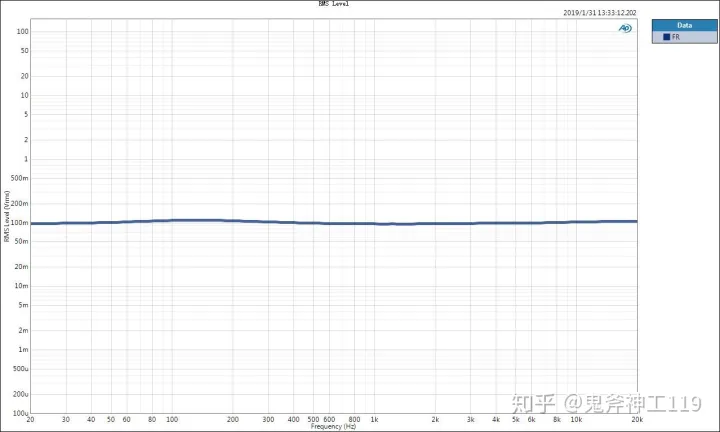This screenshot has height=432, width=720.
Task: Click the 800 tick label on frequency axis
Action: click(x=354, y=420)
